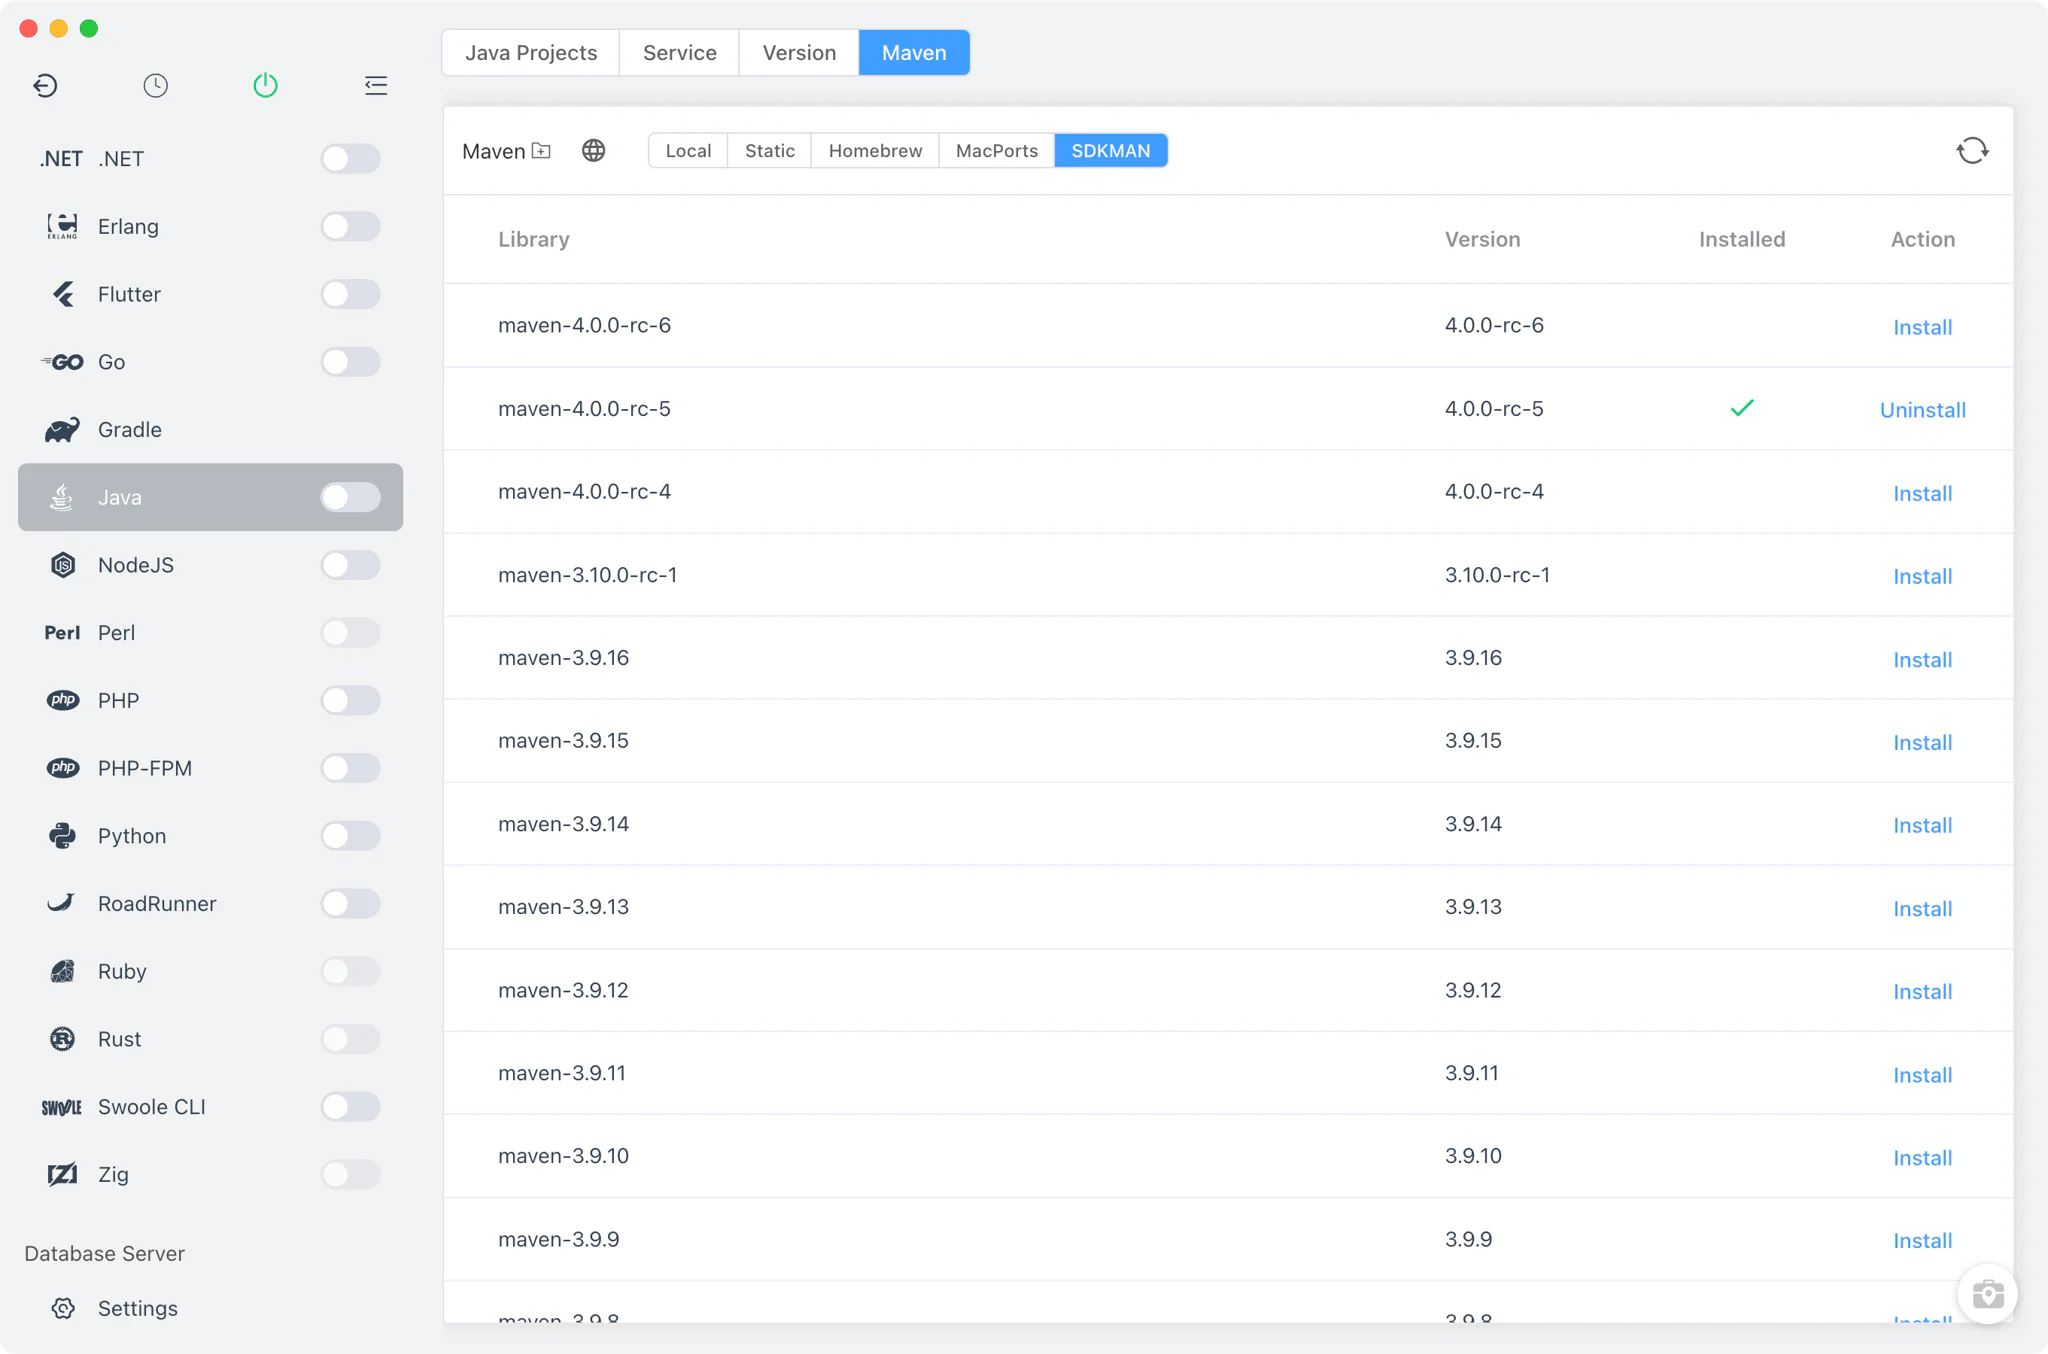This screenshot has width=2048, height=1354.
Task: Click the Zig logo icon
Action: click(62, 1174)
